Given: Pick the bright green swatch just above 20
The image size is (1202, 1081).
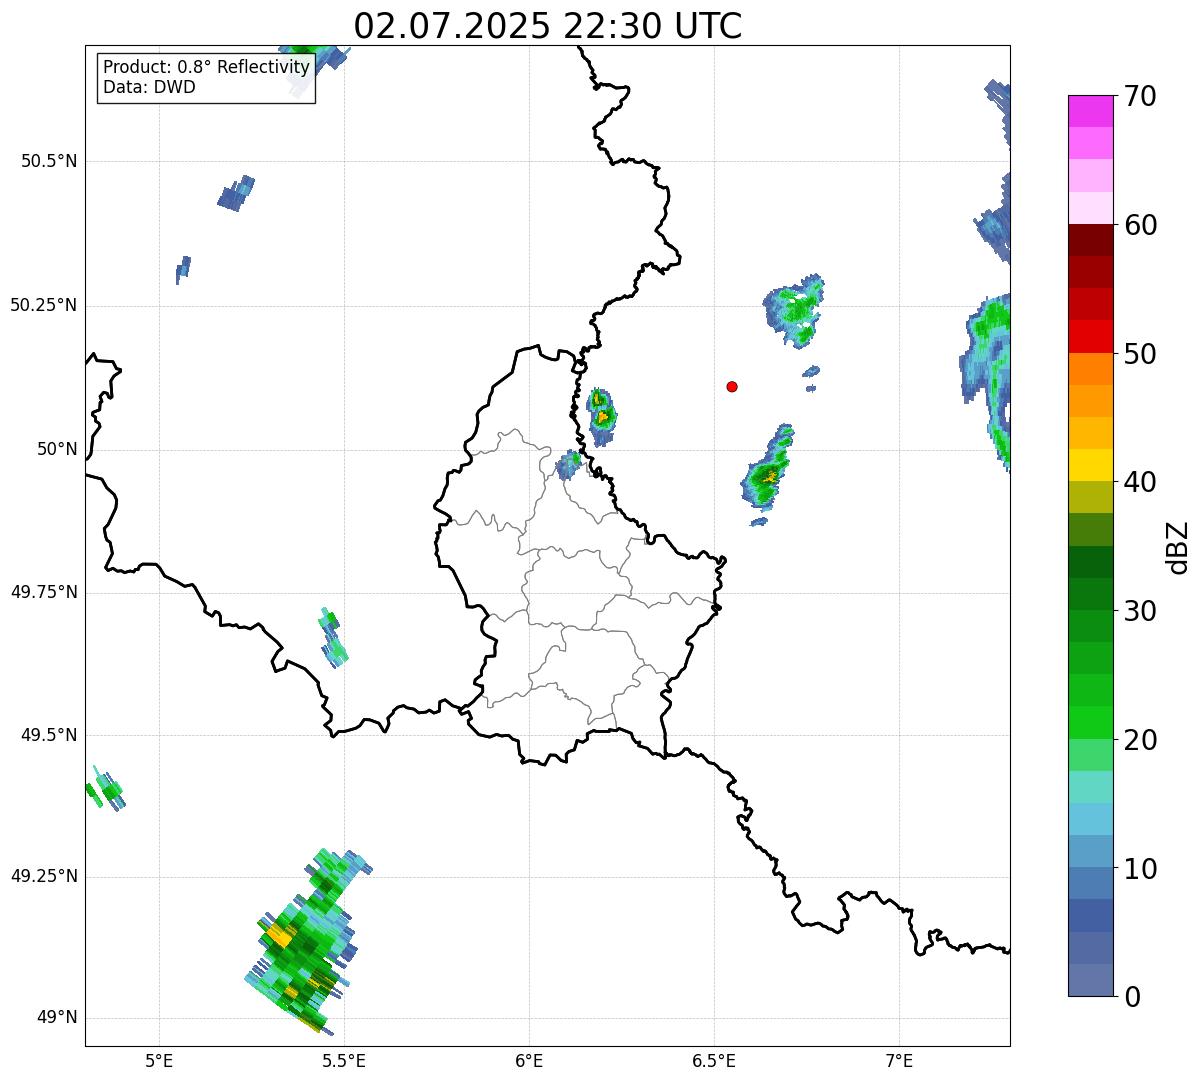Looking at the screenshot, I should click(x=1090, y=723).
